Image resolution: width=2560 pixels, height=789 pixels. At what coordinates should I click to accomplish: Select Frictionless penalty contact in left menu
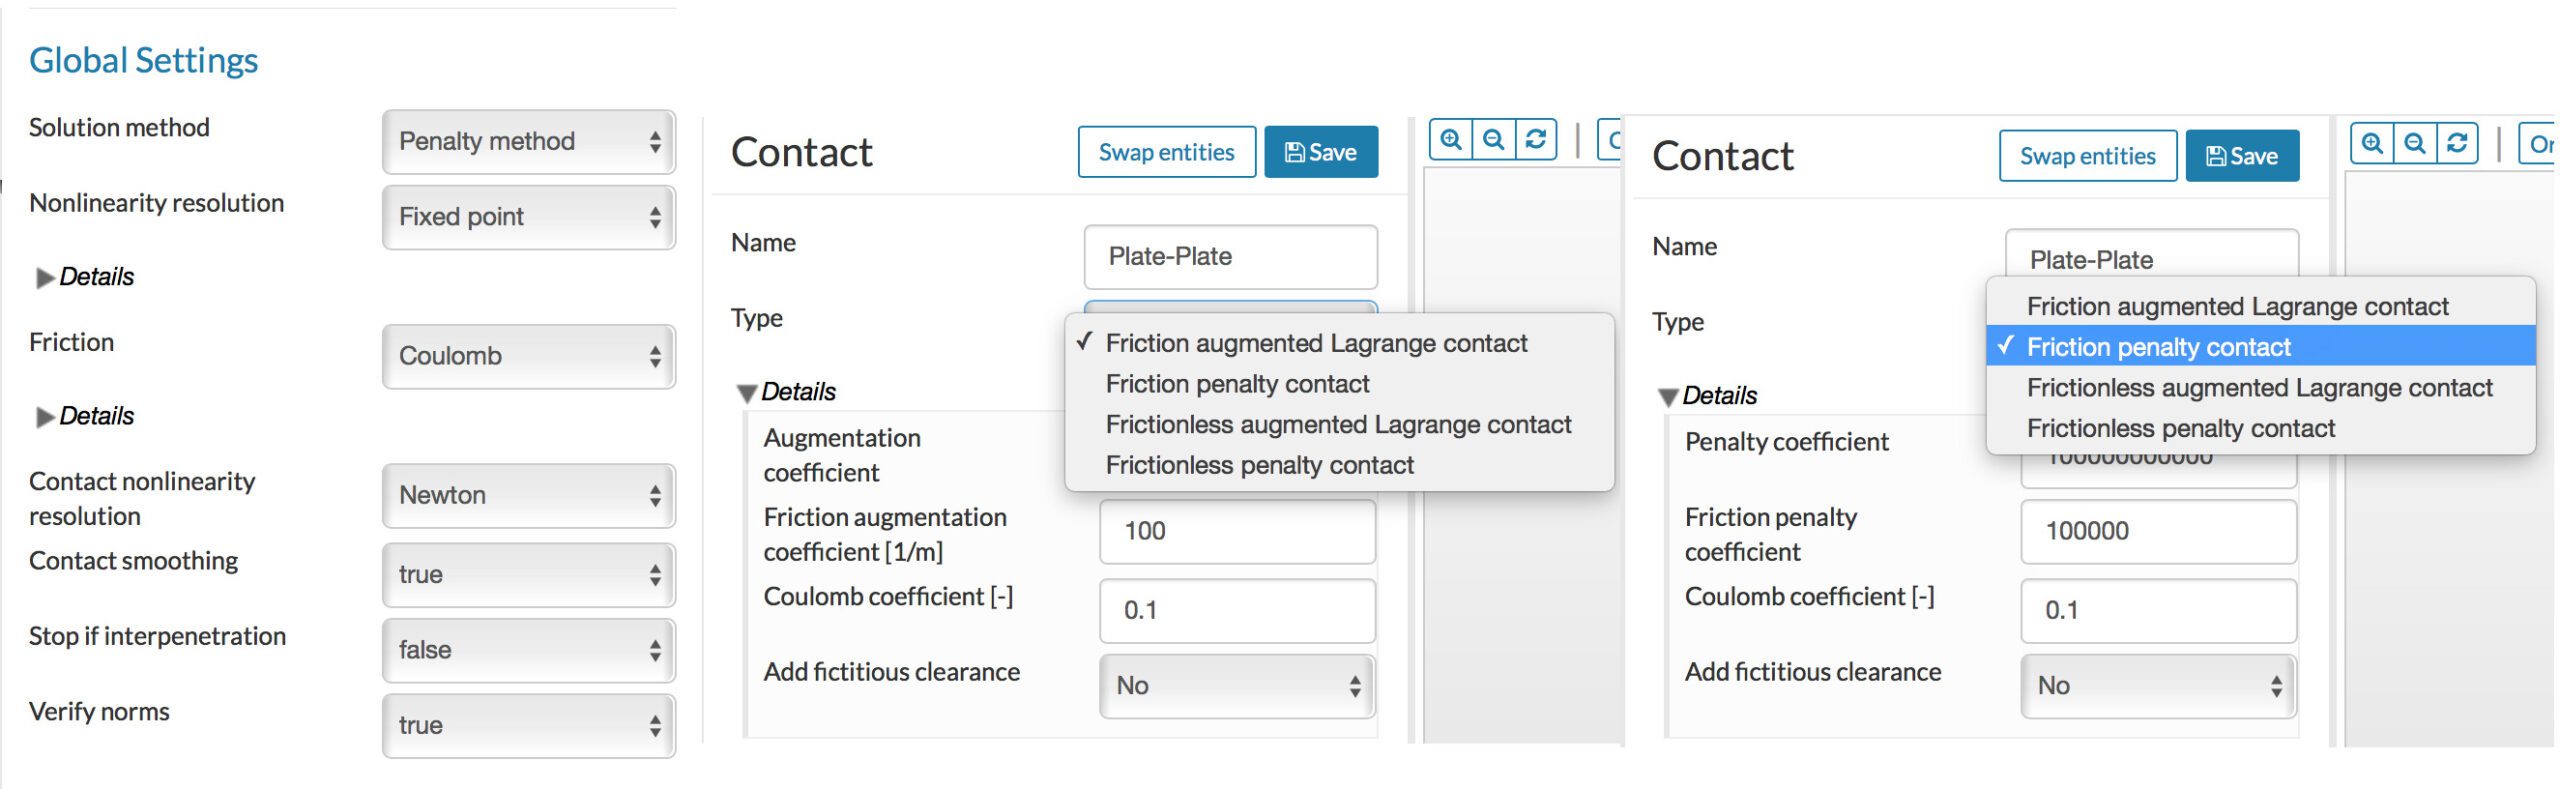[x=1259, y=465]
